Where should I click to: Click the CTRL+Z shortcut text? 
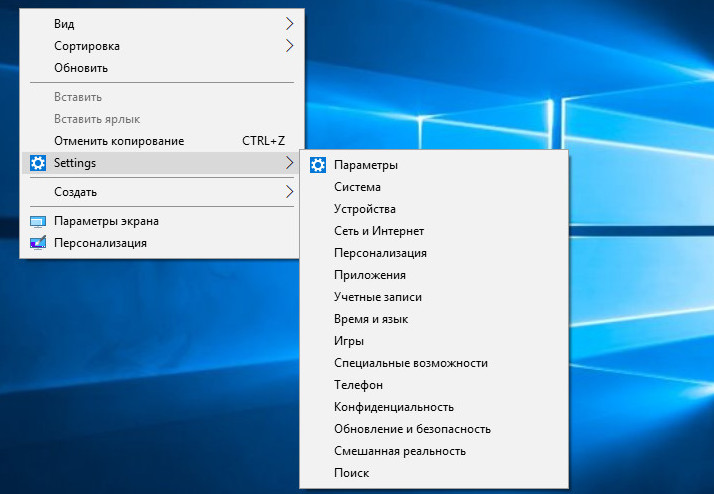[264, 141]
